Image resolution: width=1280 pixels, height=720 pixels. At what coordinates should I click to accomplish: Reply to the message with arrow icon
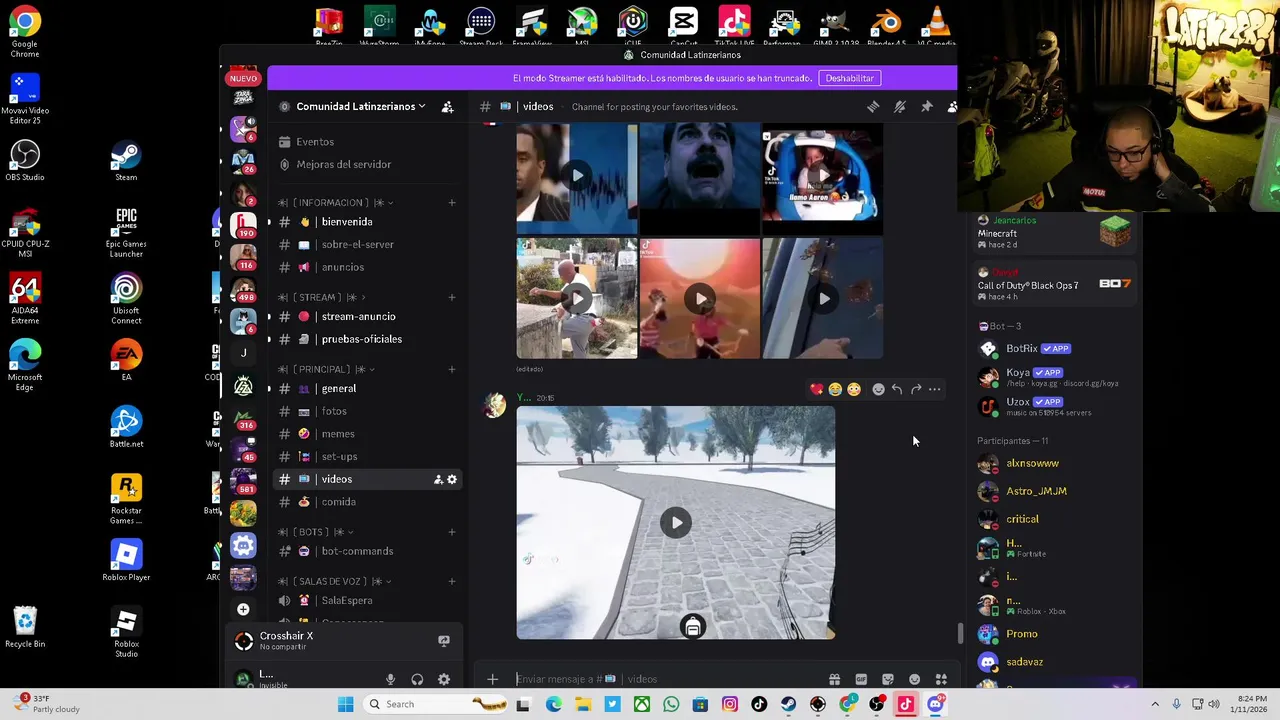pyautogui.click(x=897, y=389)
